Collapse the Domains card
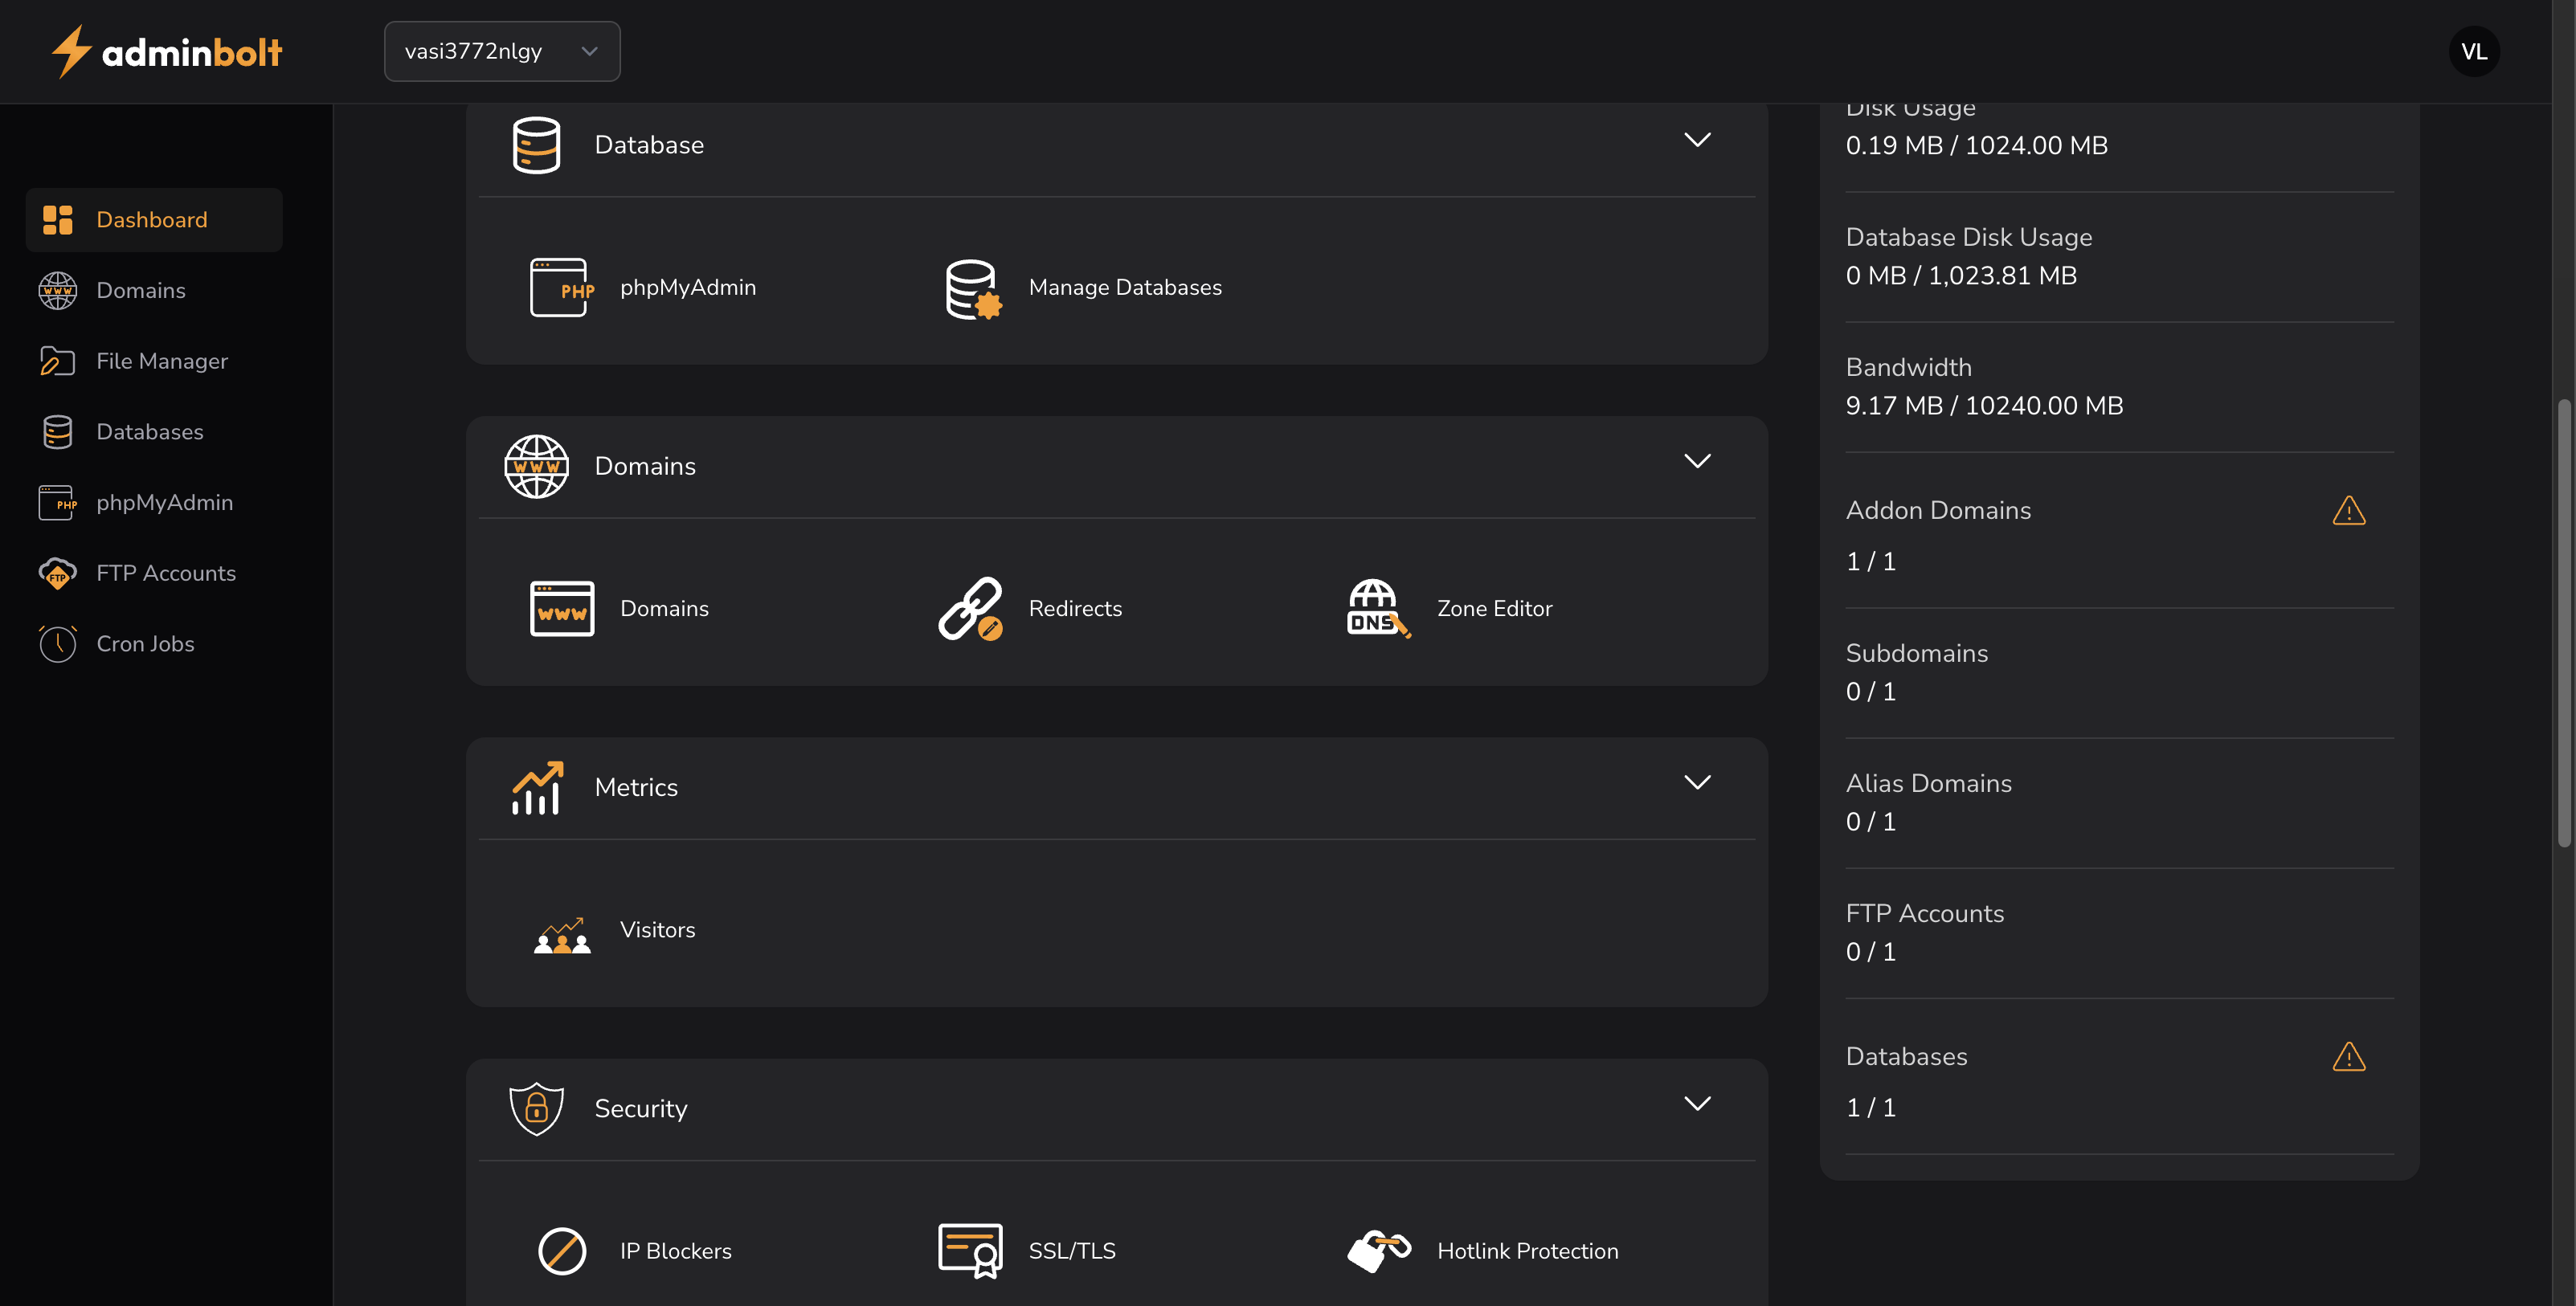 tap(1697, 461)
